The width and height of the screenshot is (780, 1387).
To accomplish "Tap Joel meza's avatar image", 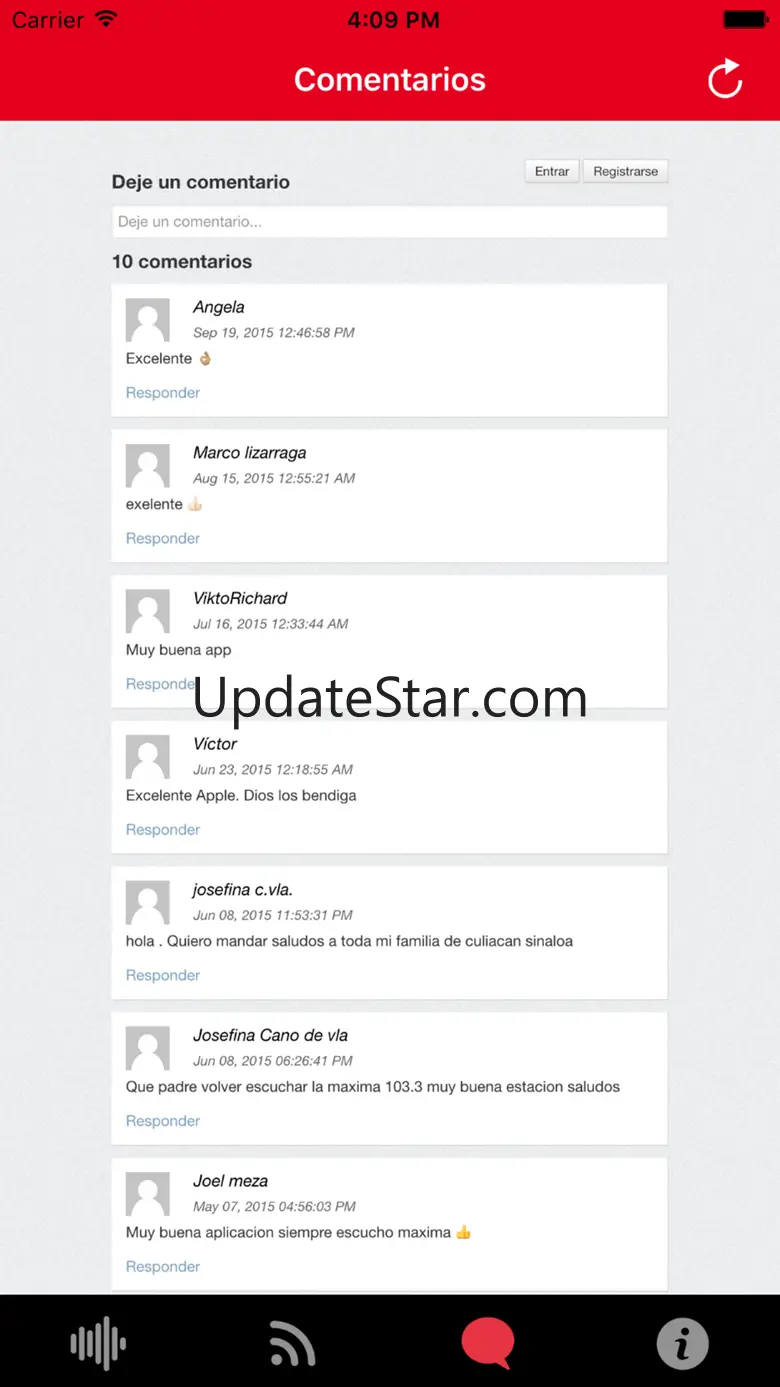I will [x=147, y=1194].
